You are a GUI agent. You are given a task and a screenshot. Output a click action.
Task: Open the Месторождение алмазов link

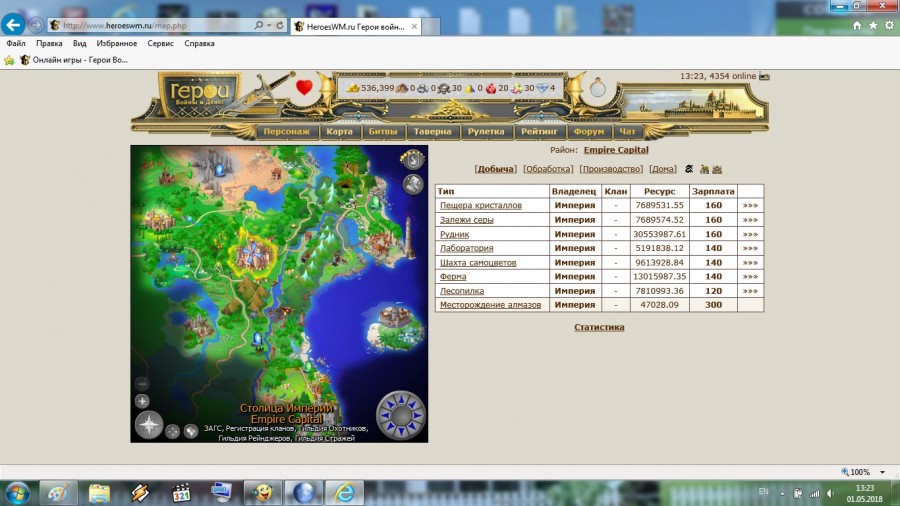[490, 305]
